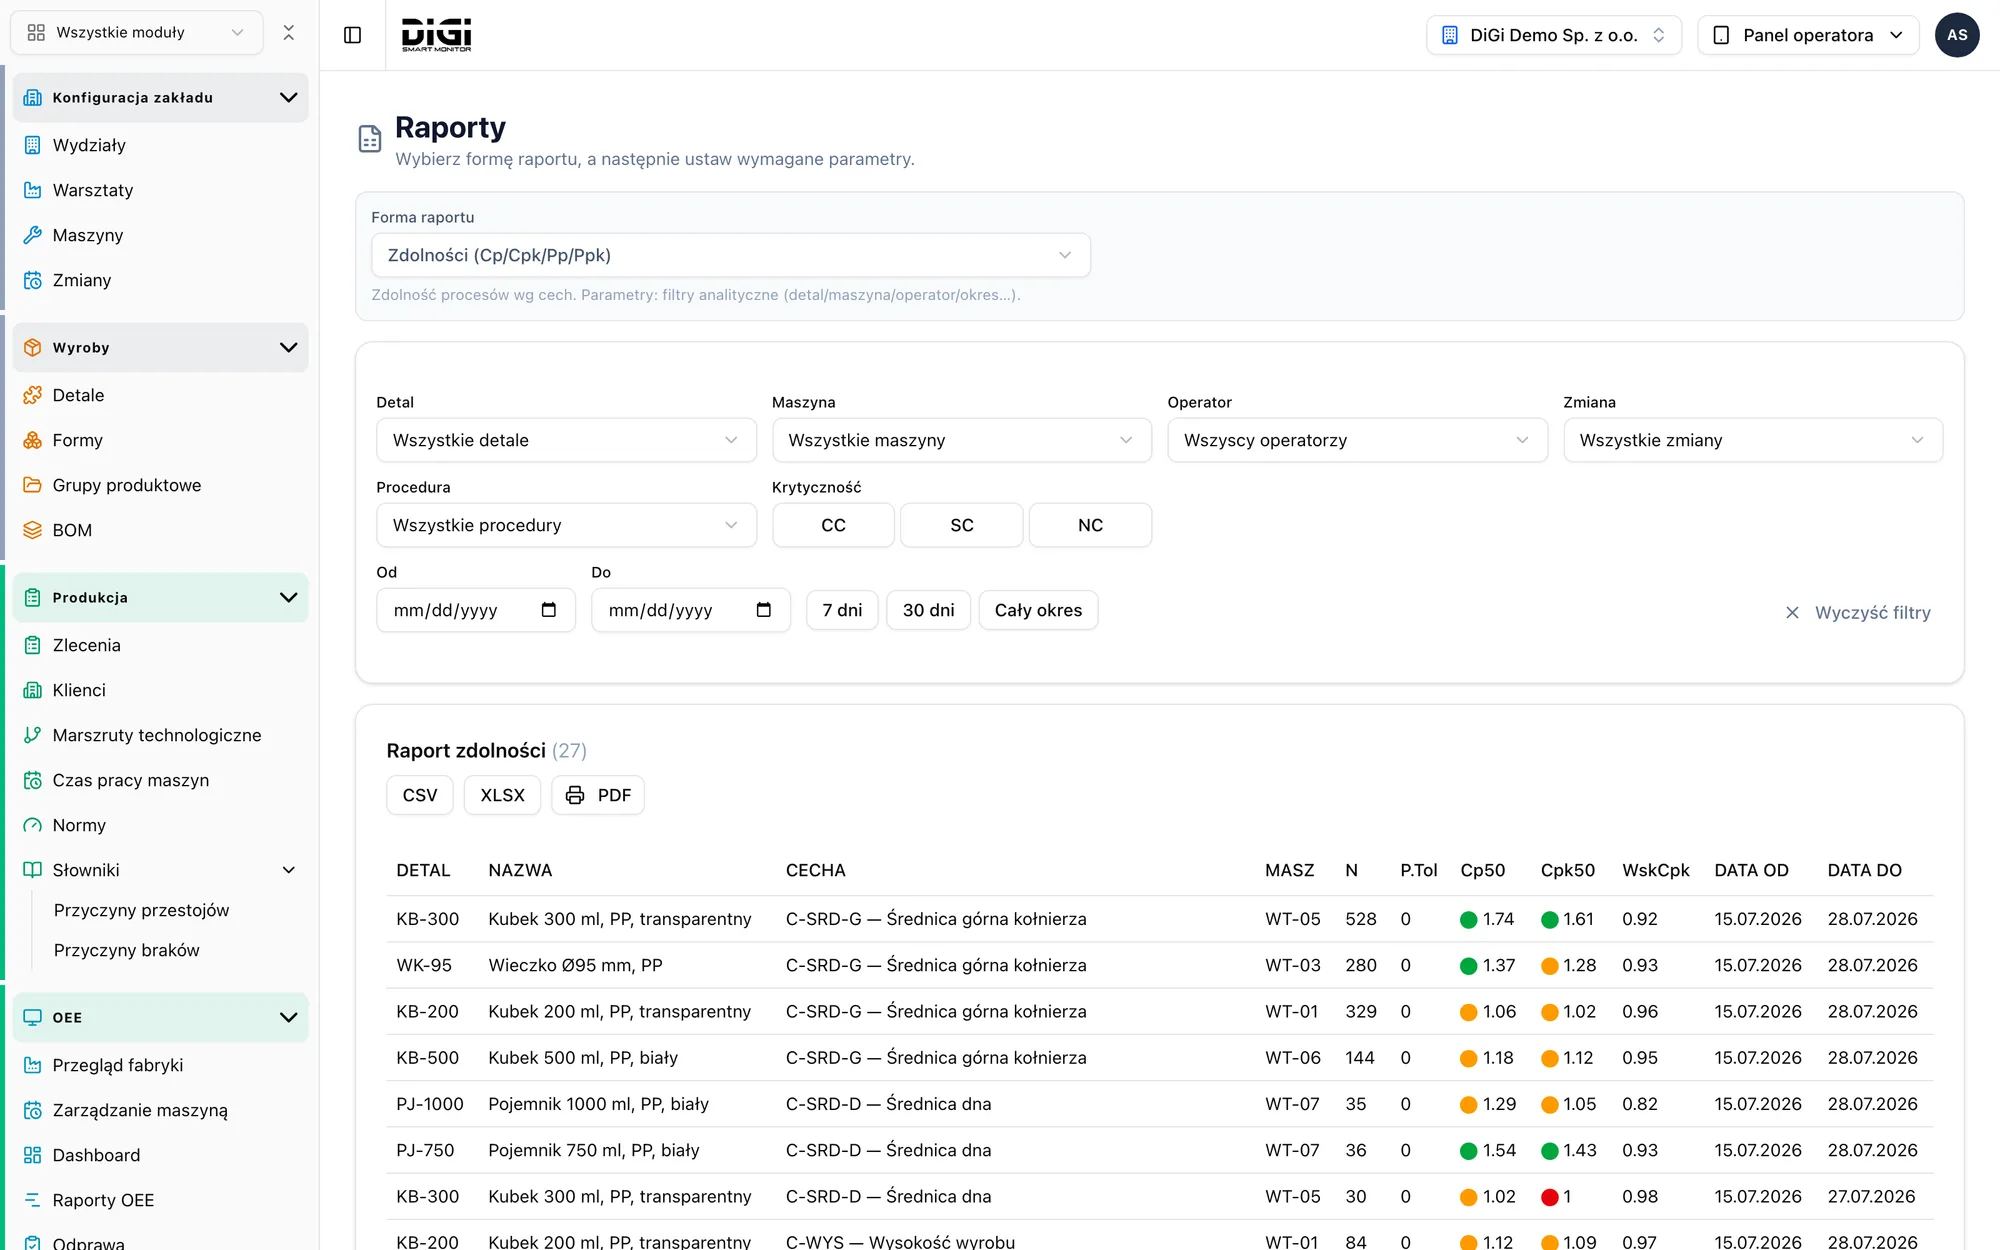Click the Raporty OEE list icon
This screenshot has height=1250, width=2000.
pos(33,1200)
